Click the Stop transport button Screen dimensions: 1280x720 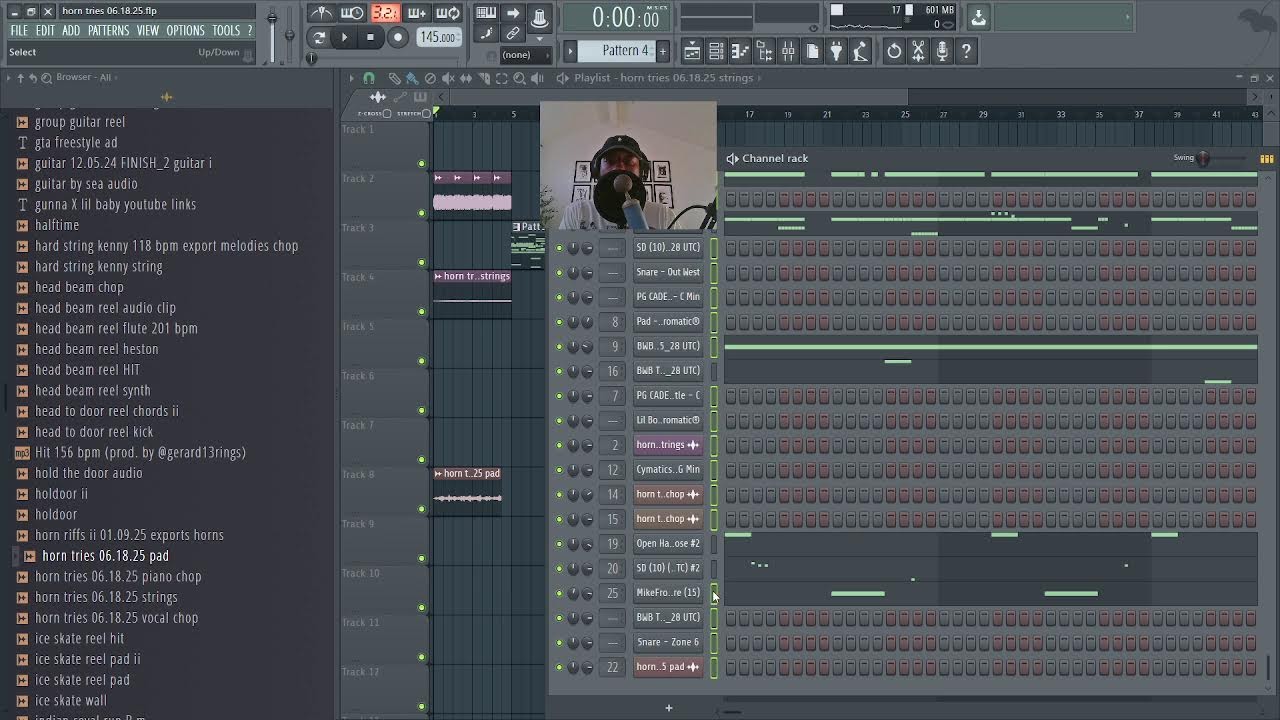(x=370, y=37)
